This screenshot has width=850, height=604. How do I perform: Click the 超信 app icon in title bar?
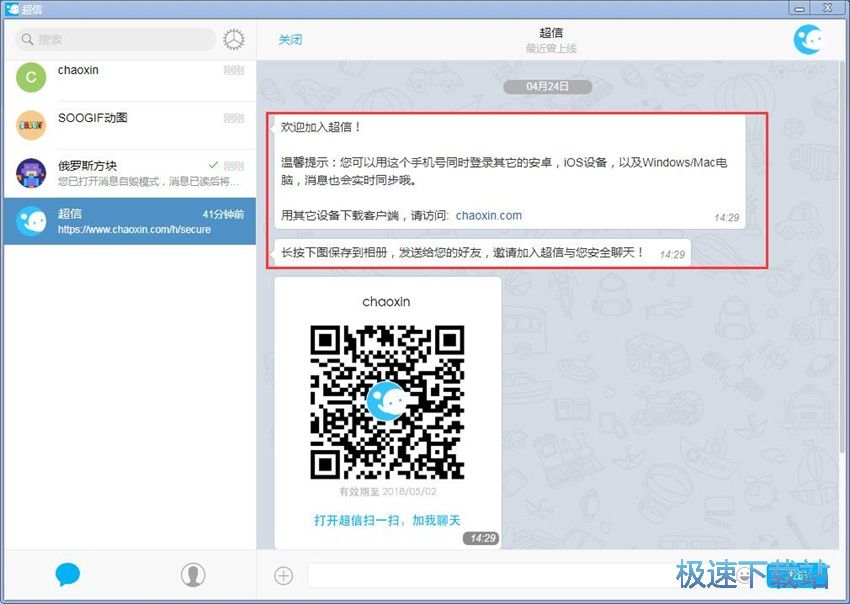click(12, 9)
